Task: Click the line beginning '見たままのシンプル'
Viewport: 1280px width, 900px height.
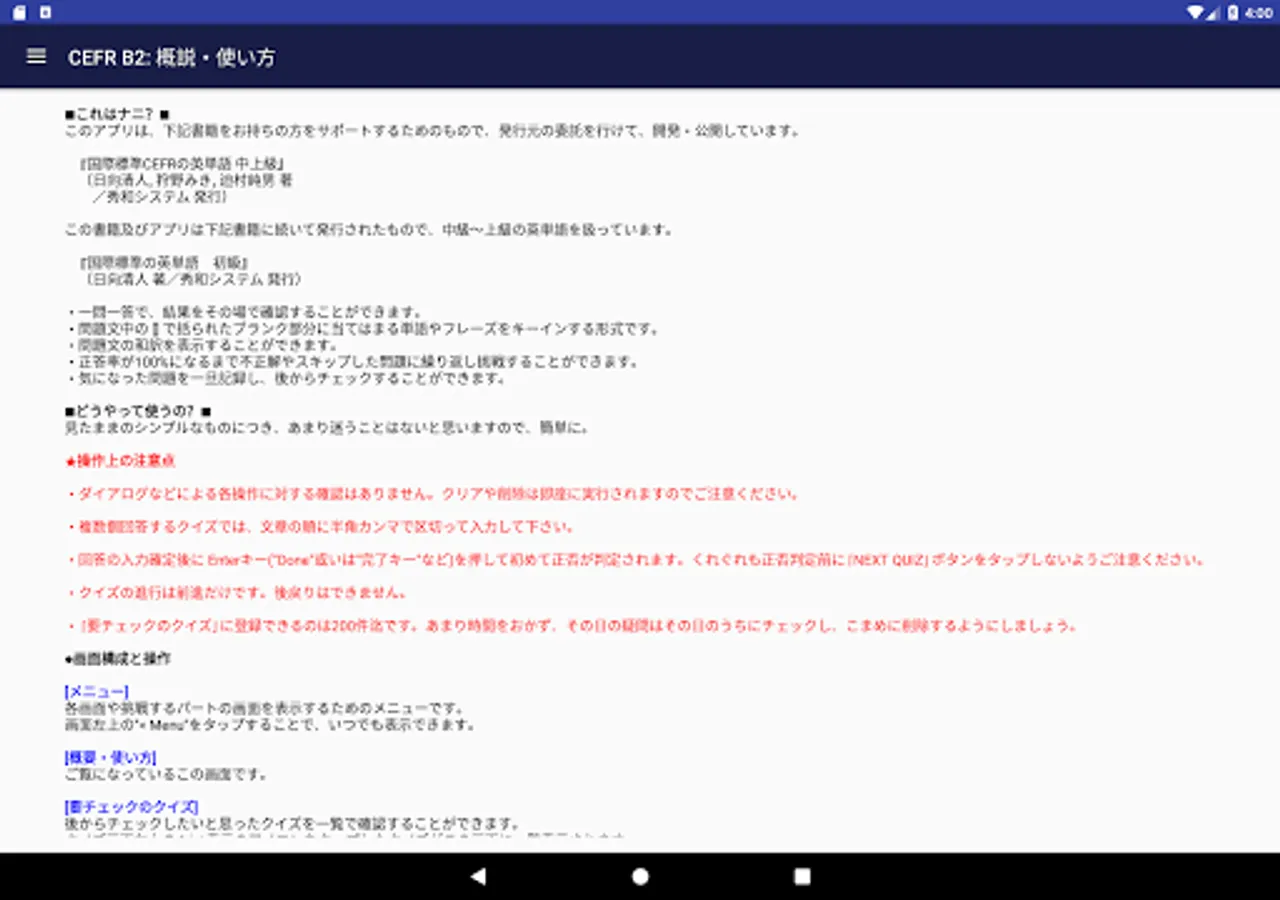Action: [328, 428]
